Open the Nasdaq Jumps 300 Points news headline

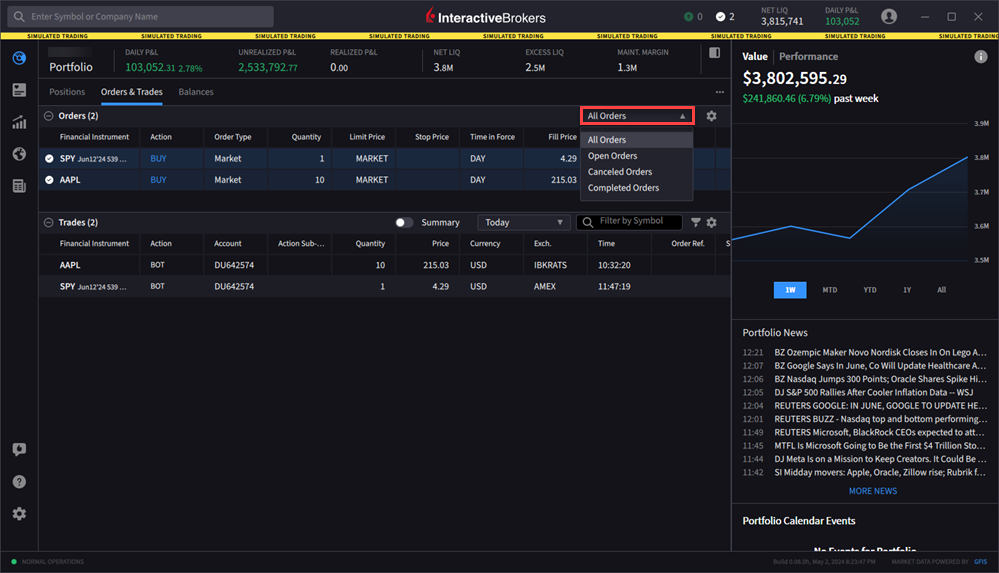pos(880,379)
